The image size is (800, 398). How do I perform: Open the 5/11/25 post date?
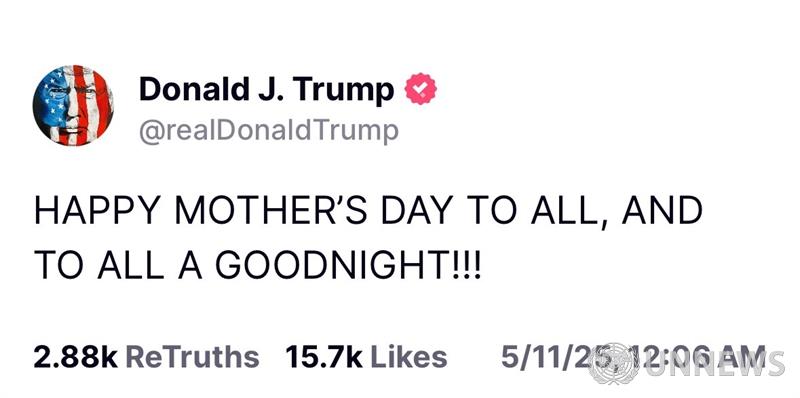pos(554,357)
